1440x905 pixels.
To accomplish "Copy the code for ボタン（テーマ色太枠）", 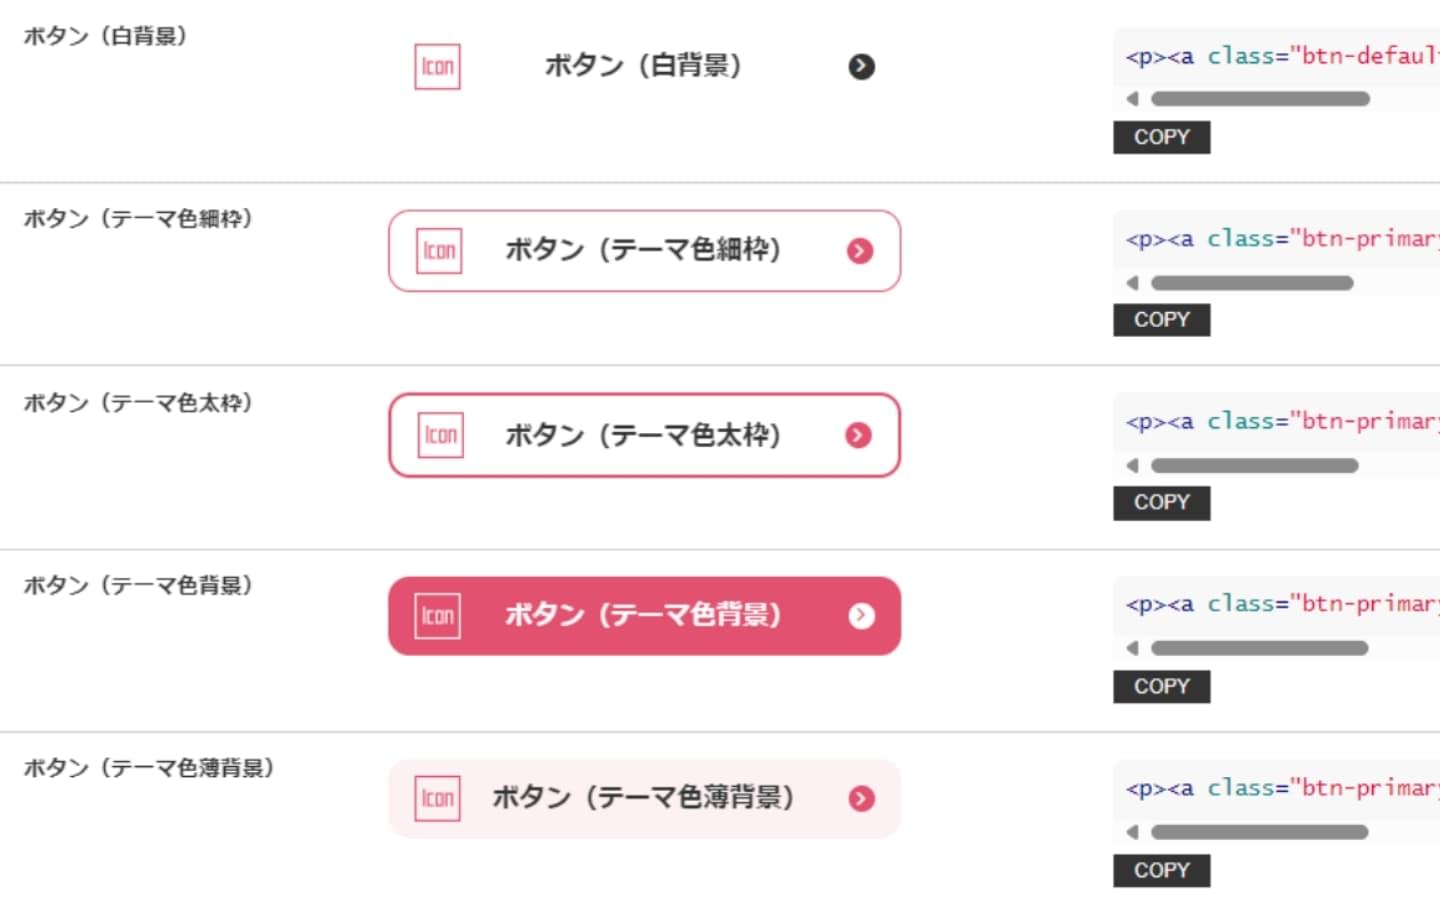I will point(1161,503).
